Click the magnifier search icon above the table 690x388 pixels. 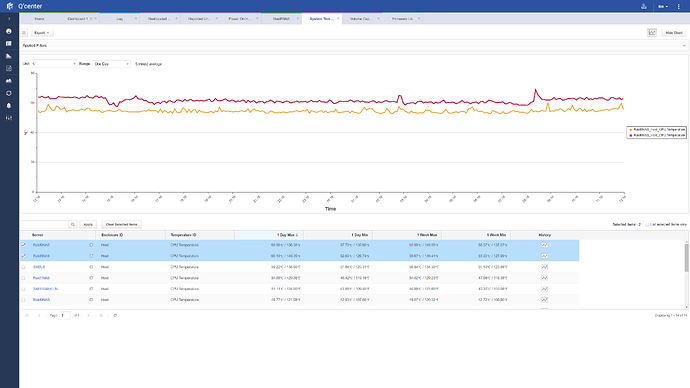[73, 224]
